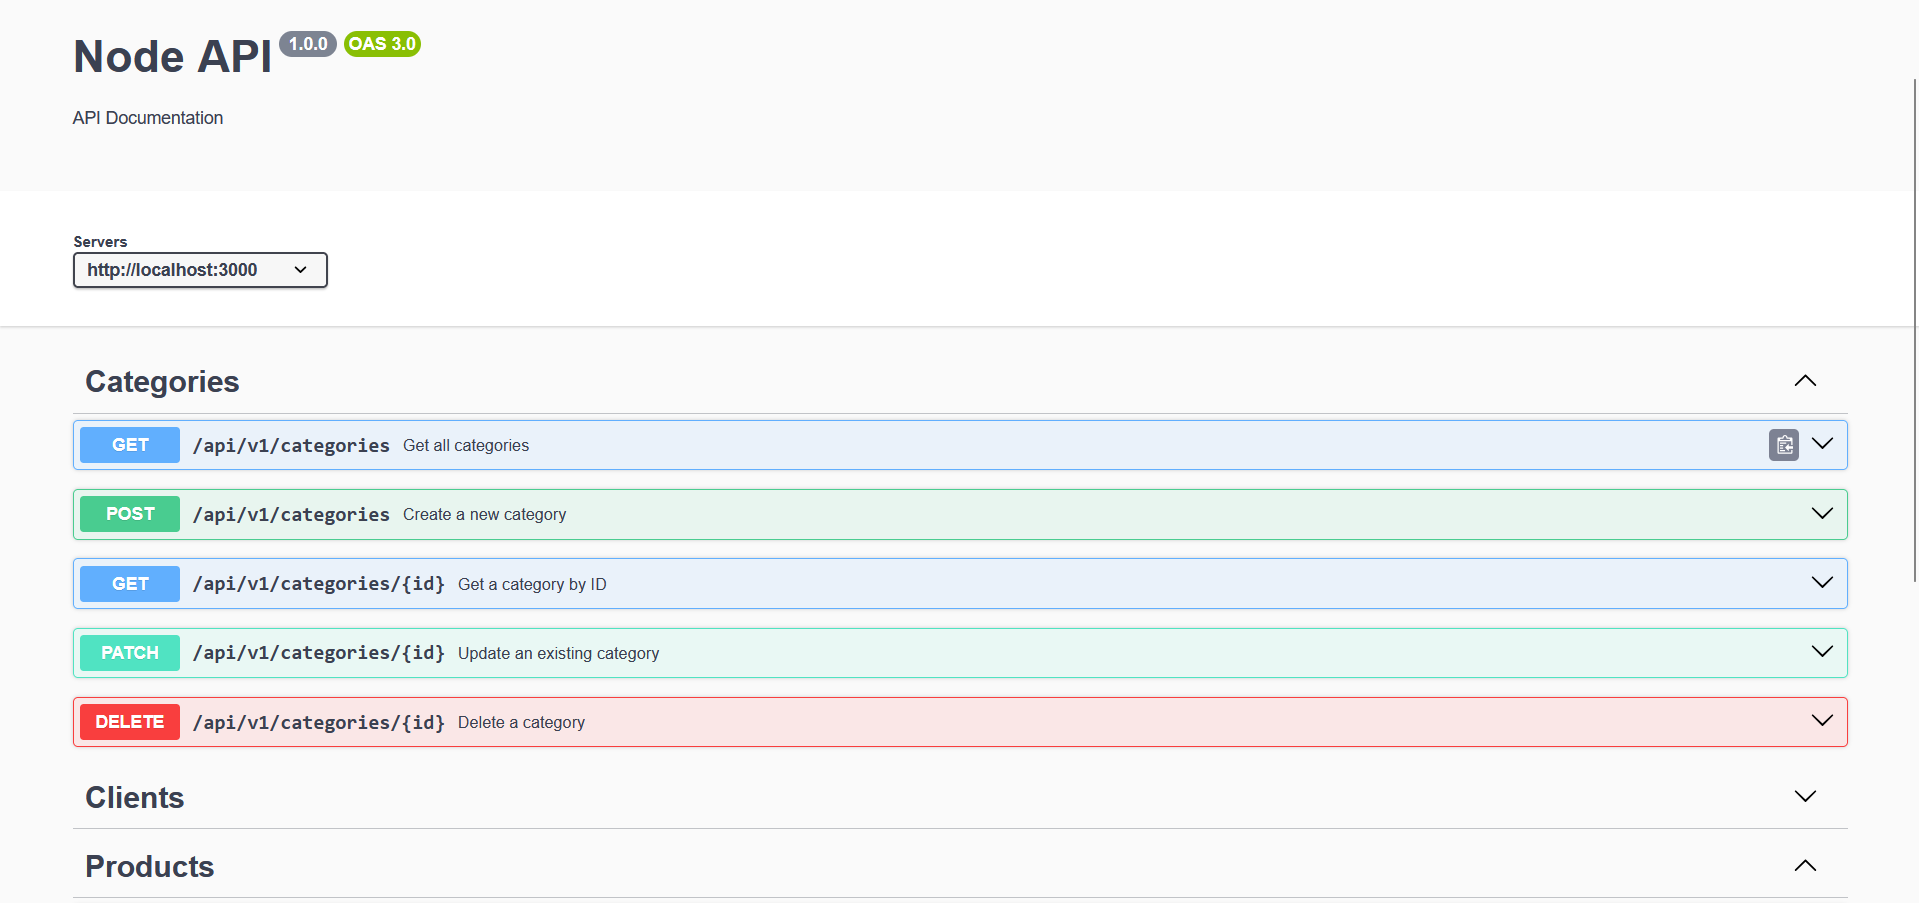Click the GET /api/v1/categories/{id} path text

(x=319, y=584)
